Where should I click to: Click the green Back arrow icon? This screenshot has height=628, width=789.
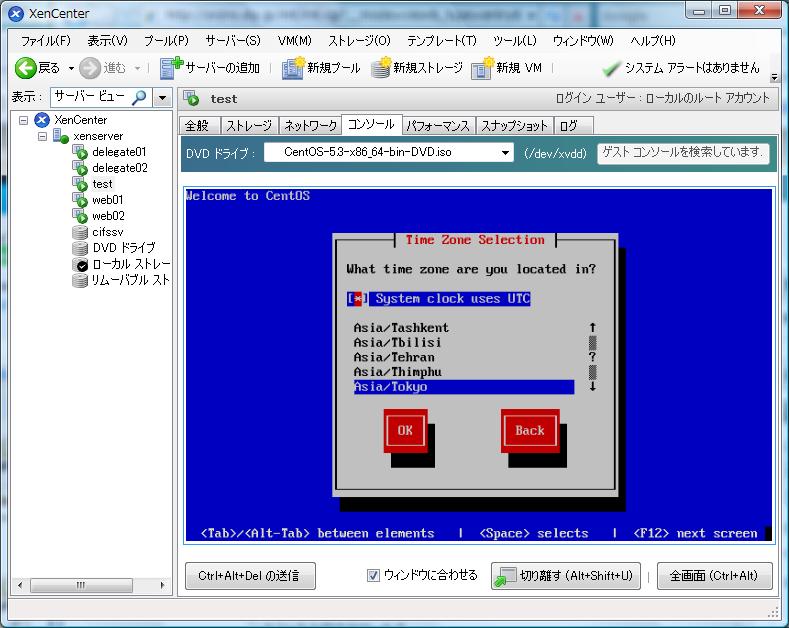point(25,68)
